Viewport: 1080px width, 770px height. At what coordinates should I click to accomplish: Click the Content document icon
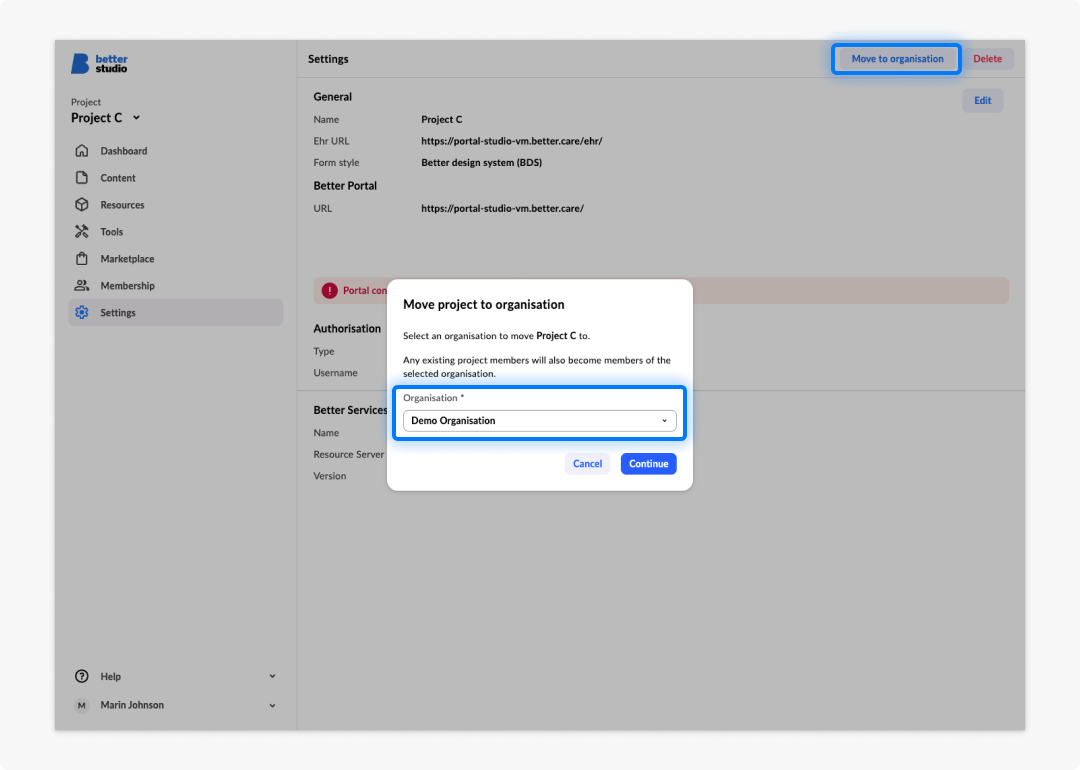[82, 178]
